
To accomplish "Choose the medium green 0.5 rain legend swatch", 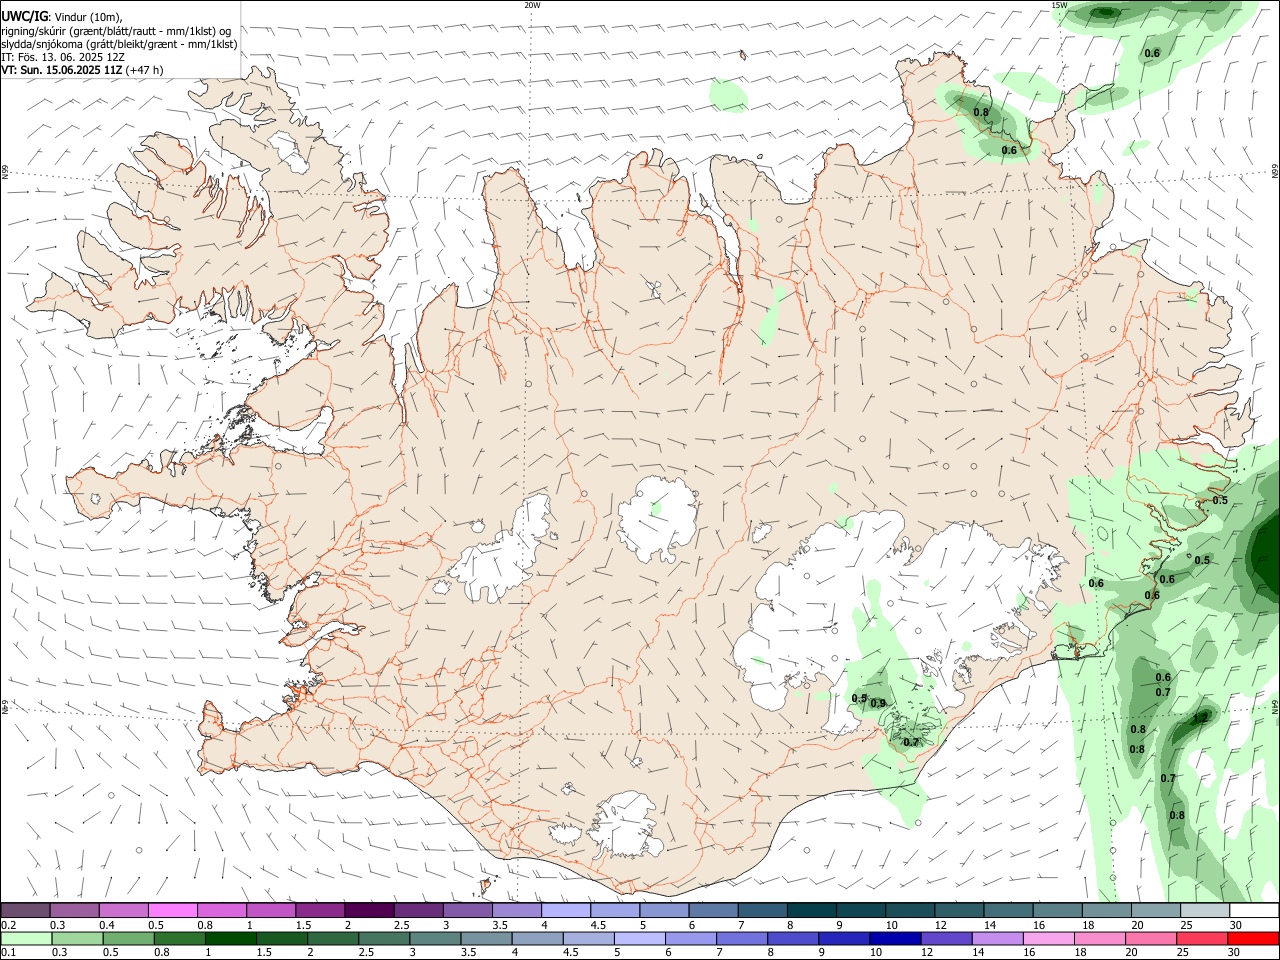I will click(128, 939).
